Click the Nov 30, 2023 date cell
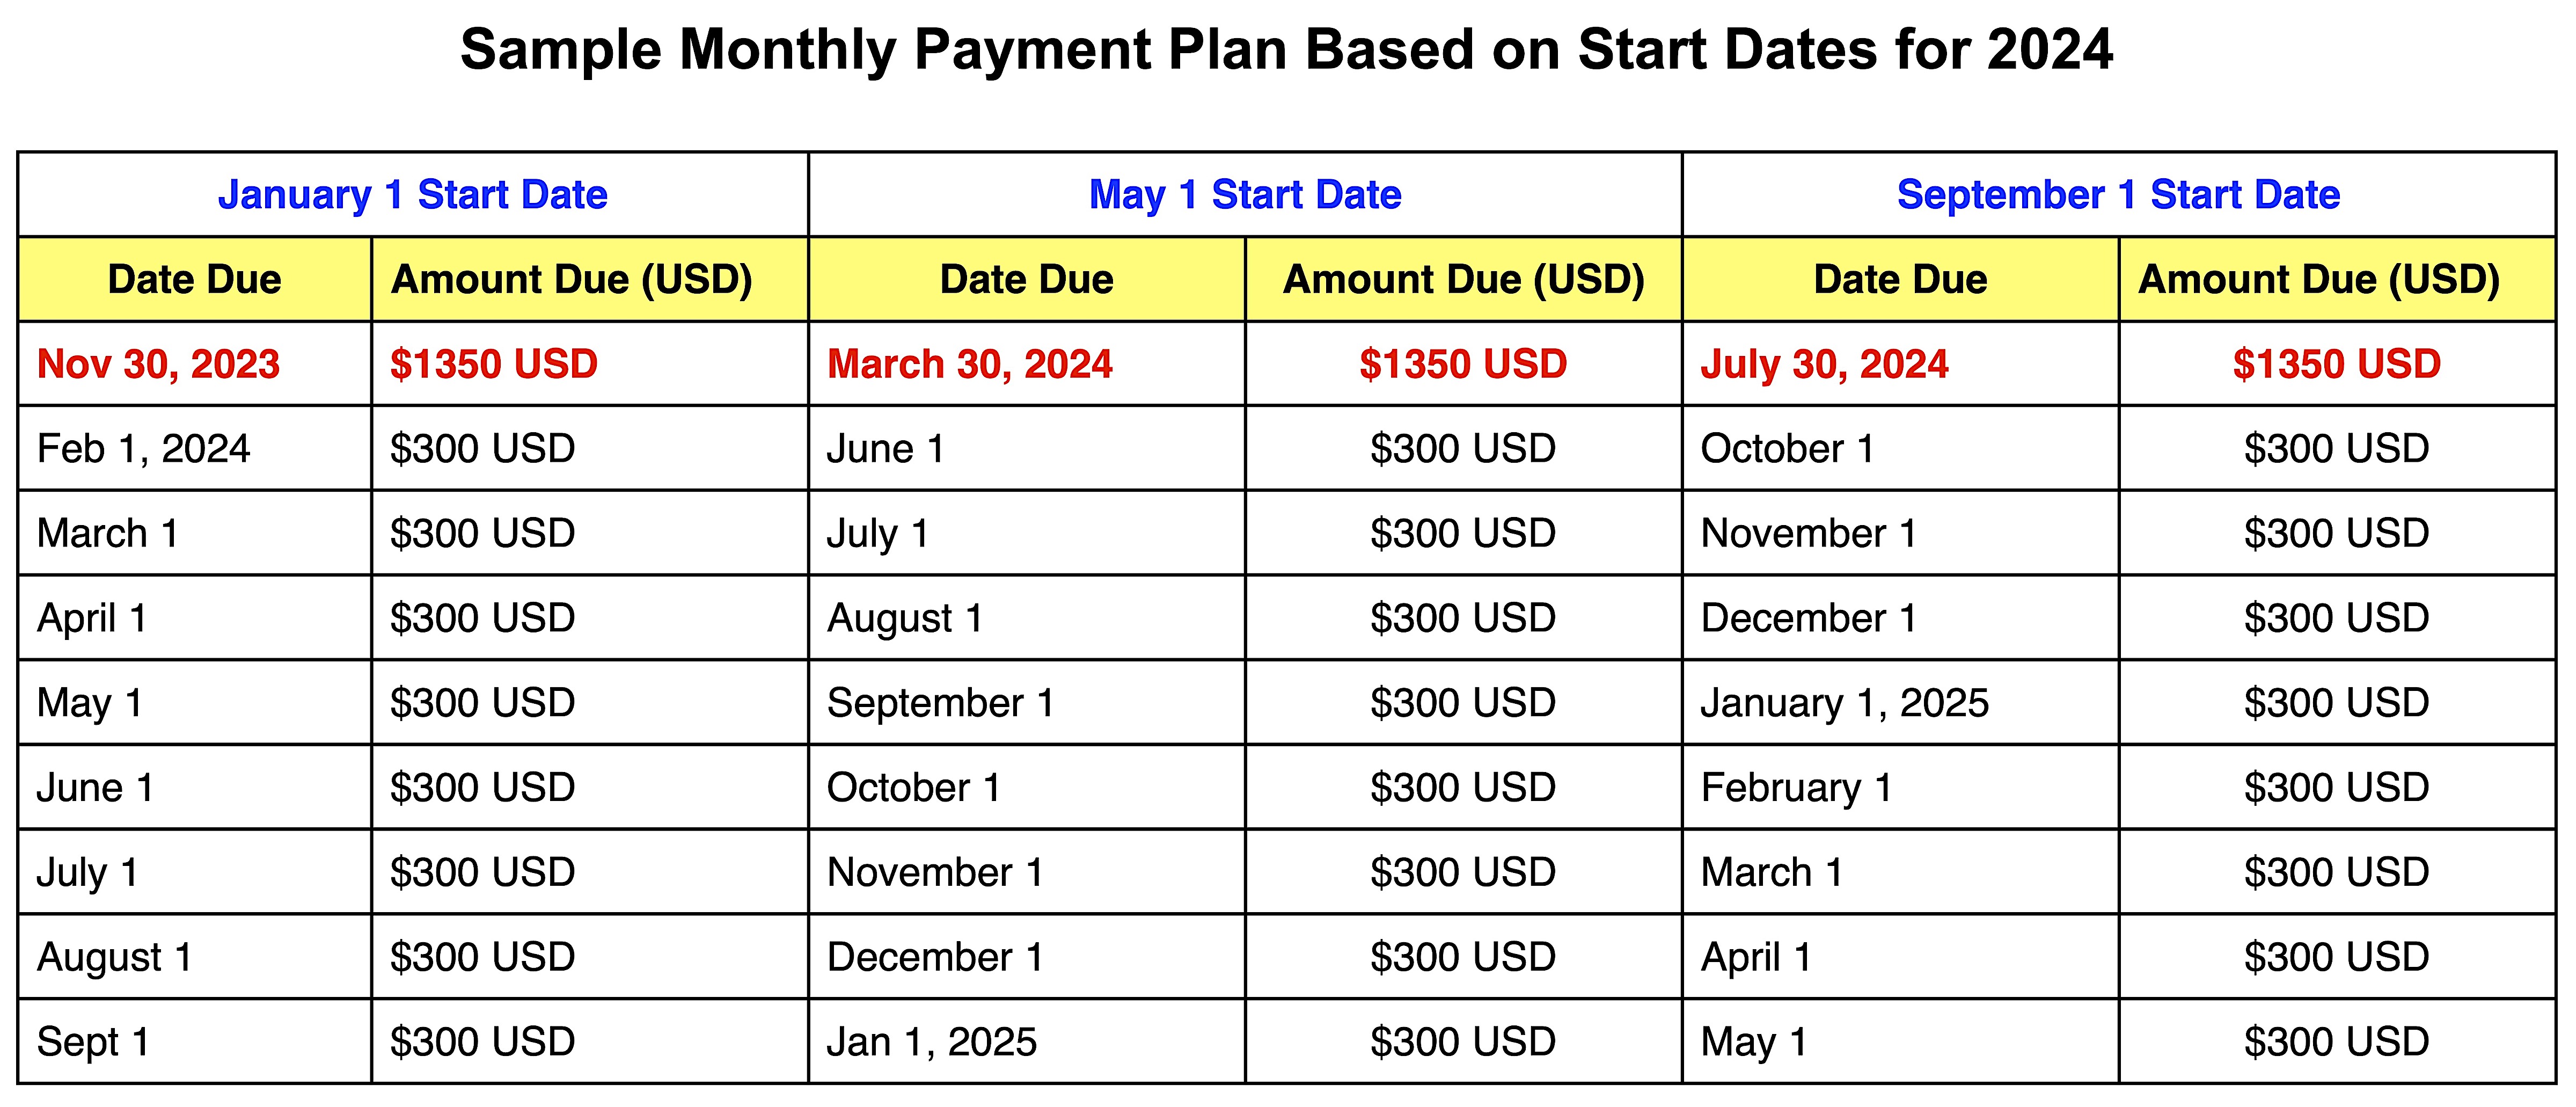This screenshot has height=1107, width=2576. click(x=158, y=364)
